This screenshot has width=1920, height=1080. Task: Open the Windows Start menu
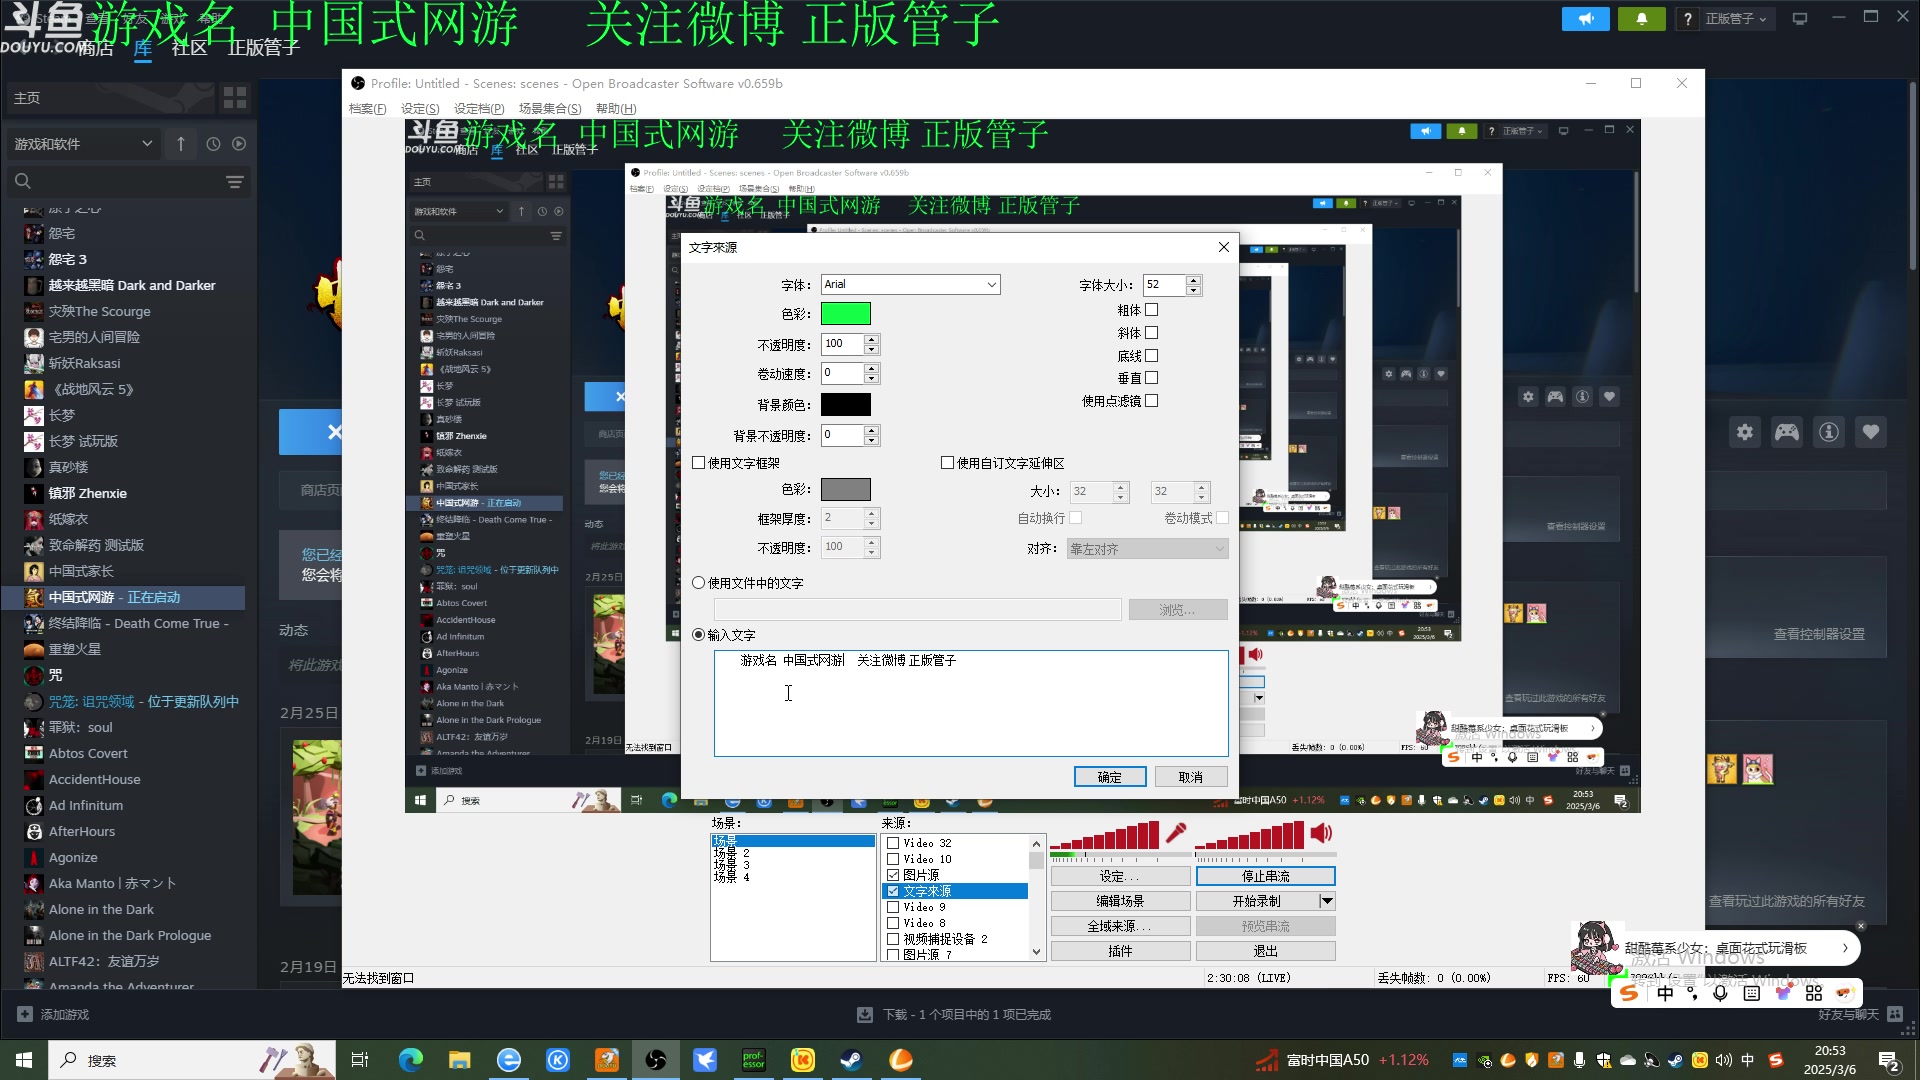tap(24, 1060)
